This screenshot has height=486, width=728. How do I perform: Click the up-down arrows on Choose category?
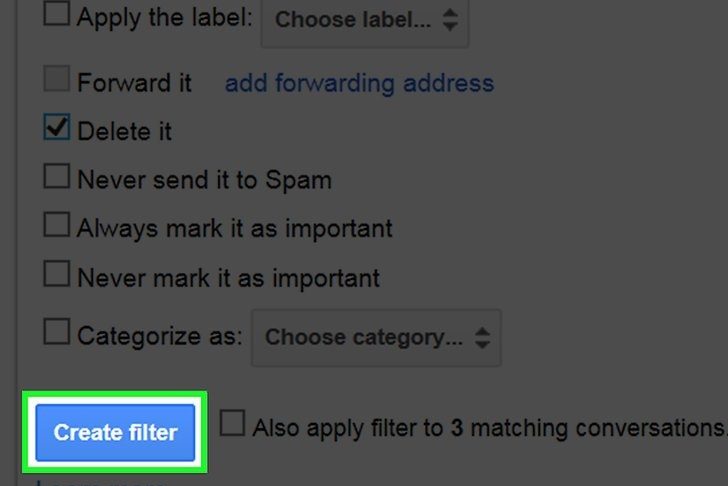coord(481,338)
